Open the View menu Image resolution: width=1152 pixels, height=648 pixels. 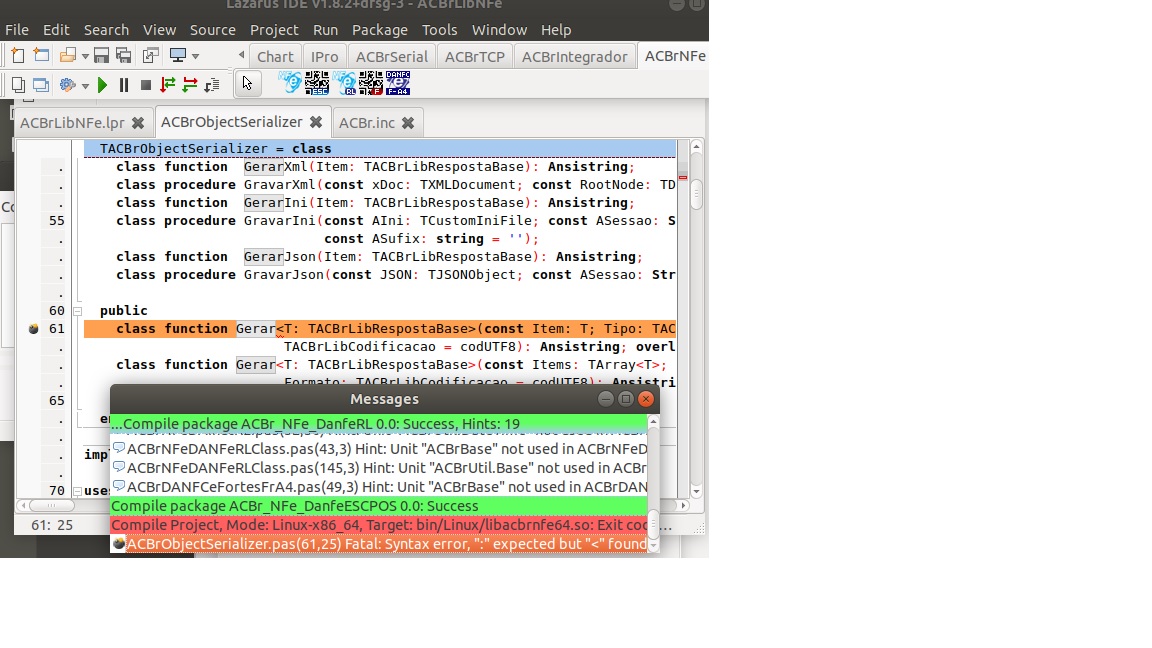click(x=159, y=30)
